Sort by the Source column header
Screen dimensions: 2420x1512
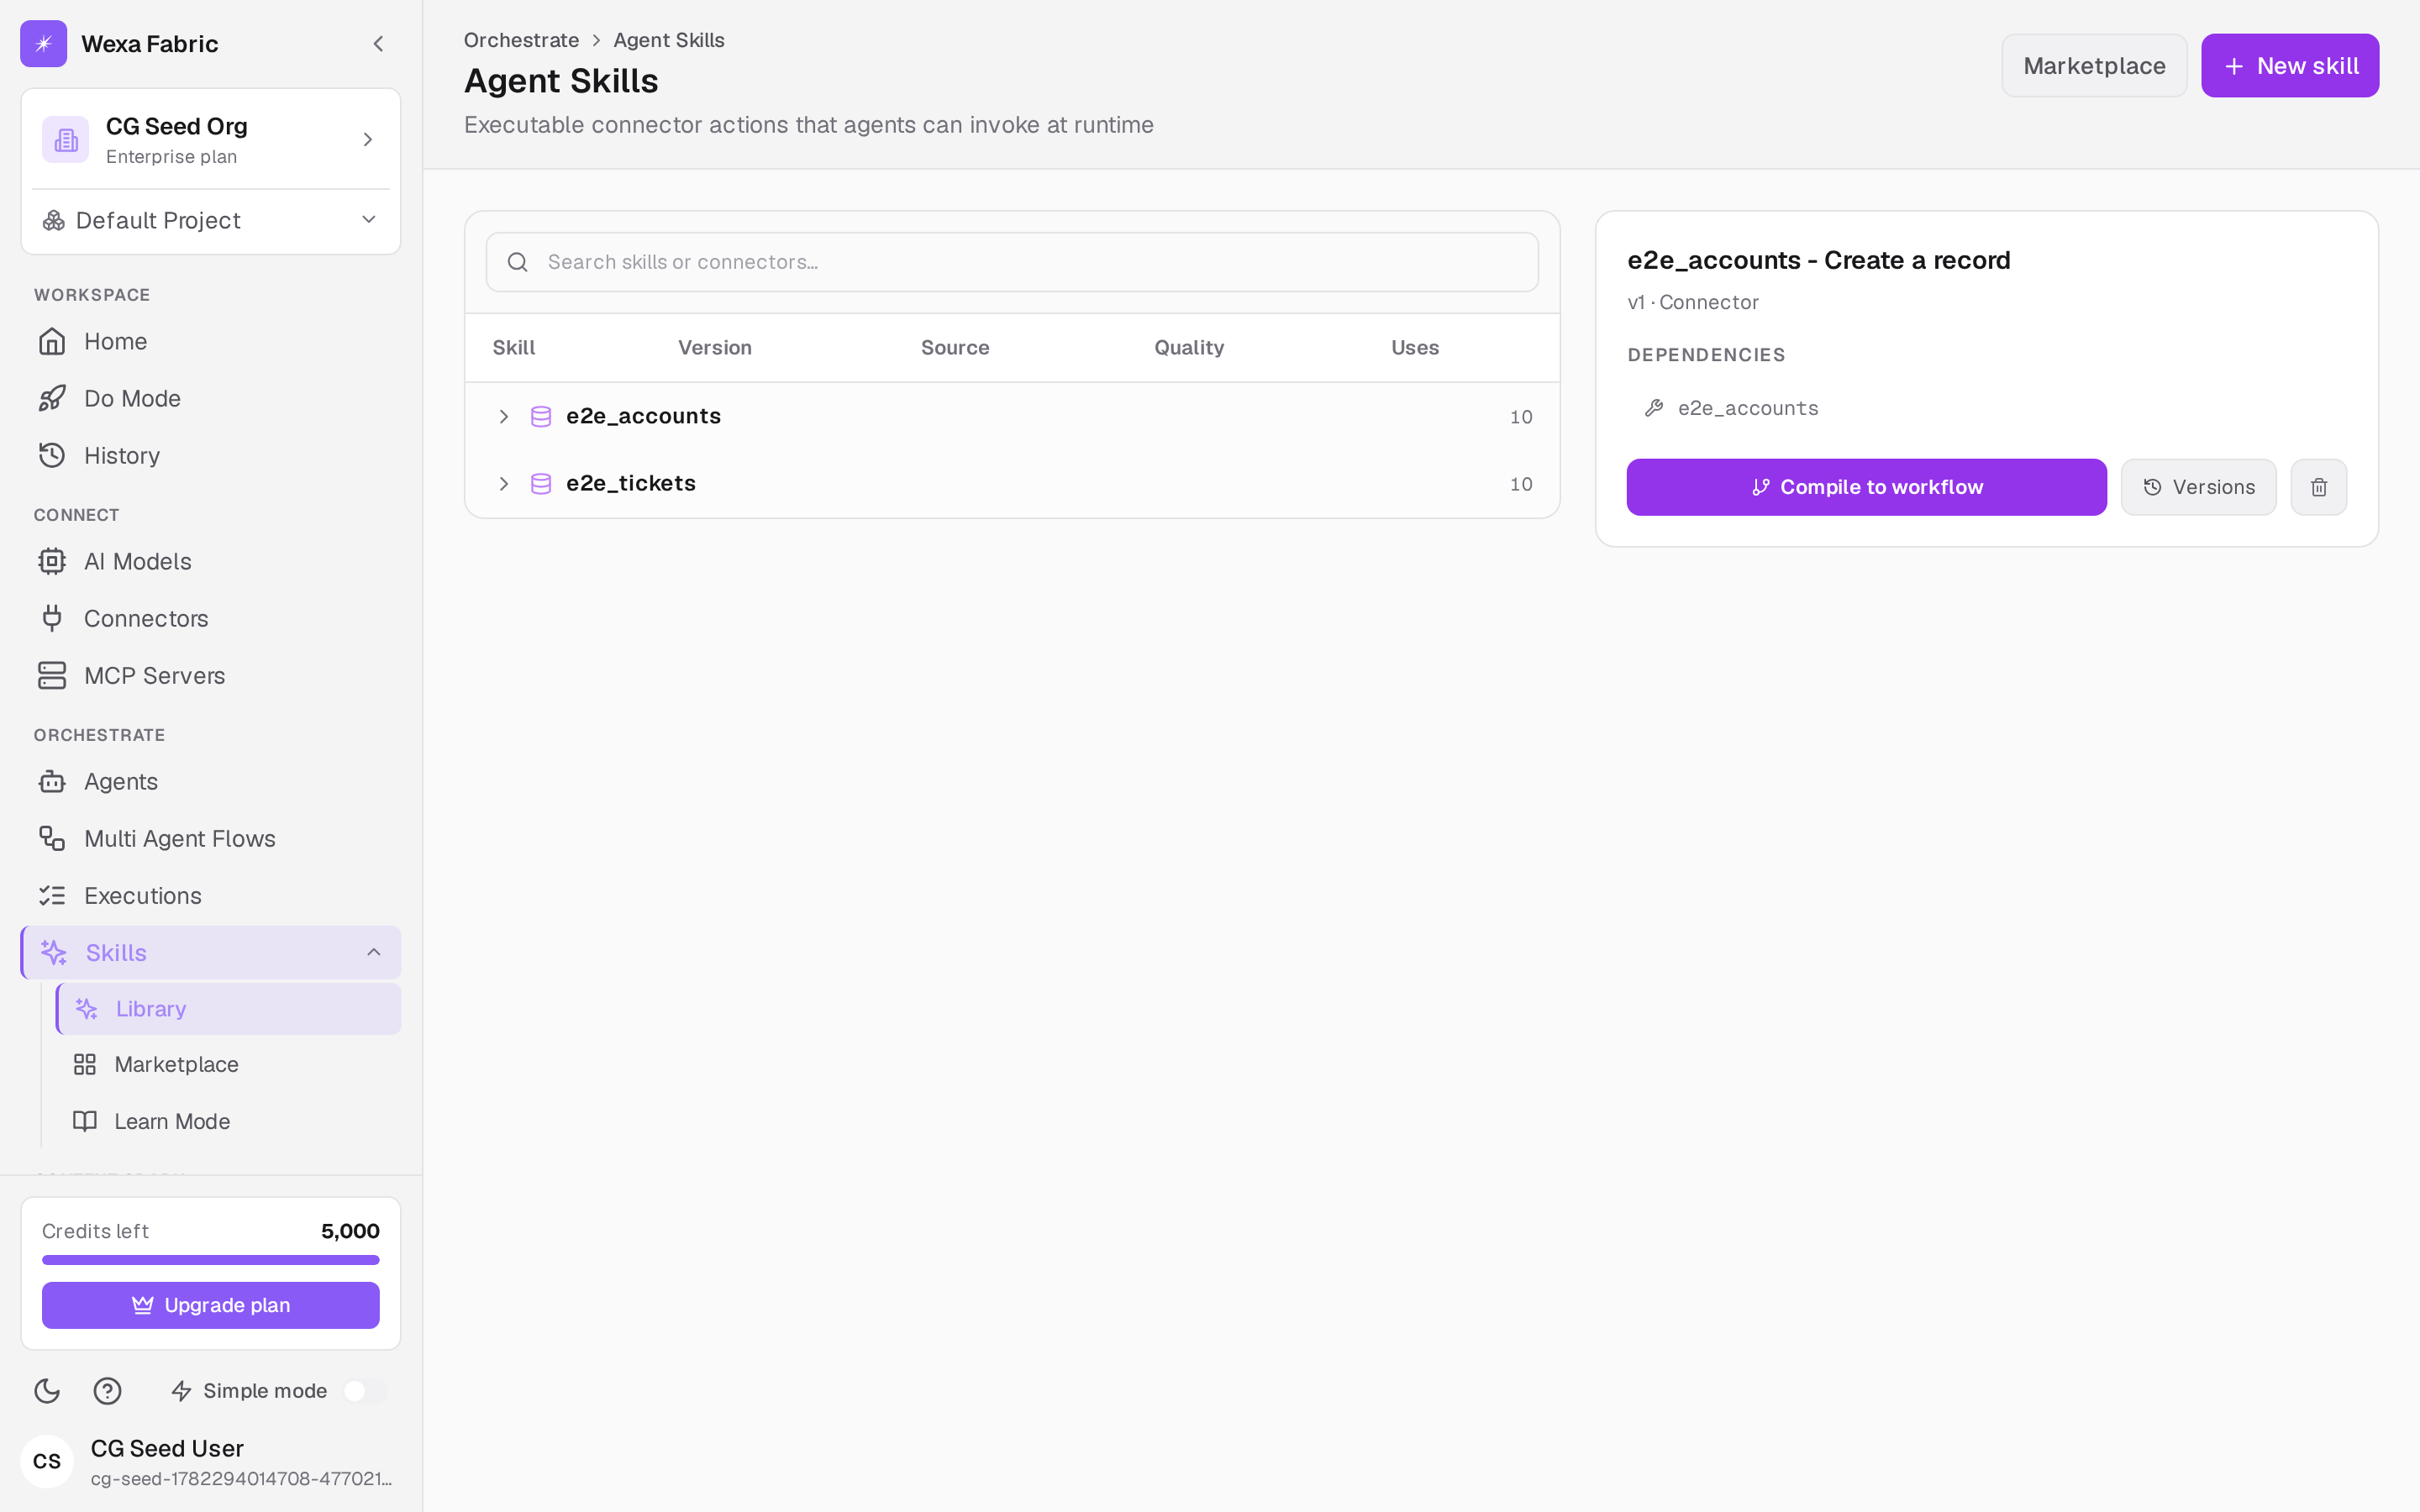[955, 348]
